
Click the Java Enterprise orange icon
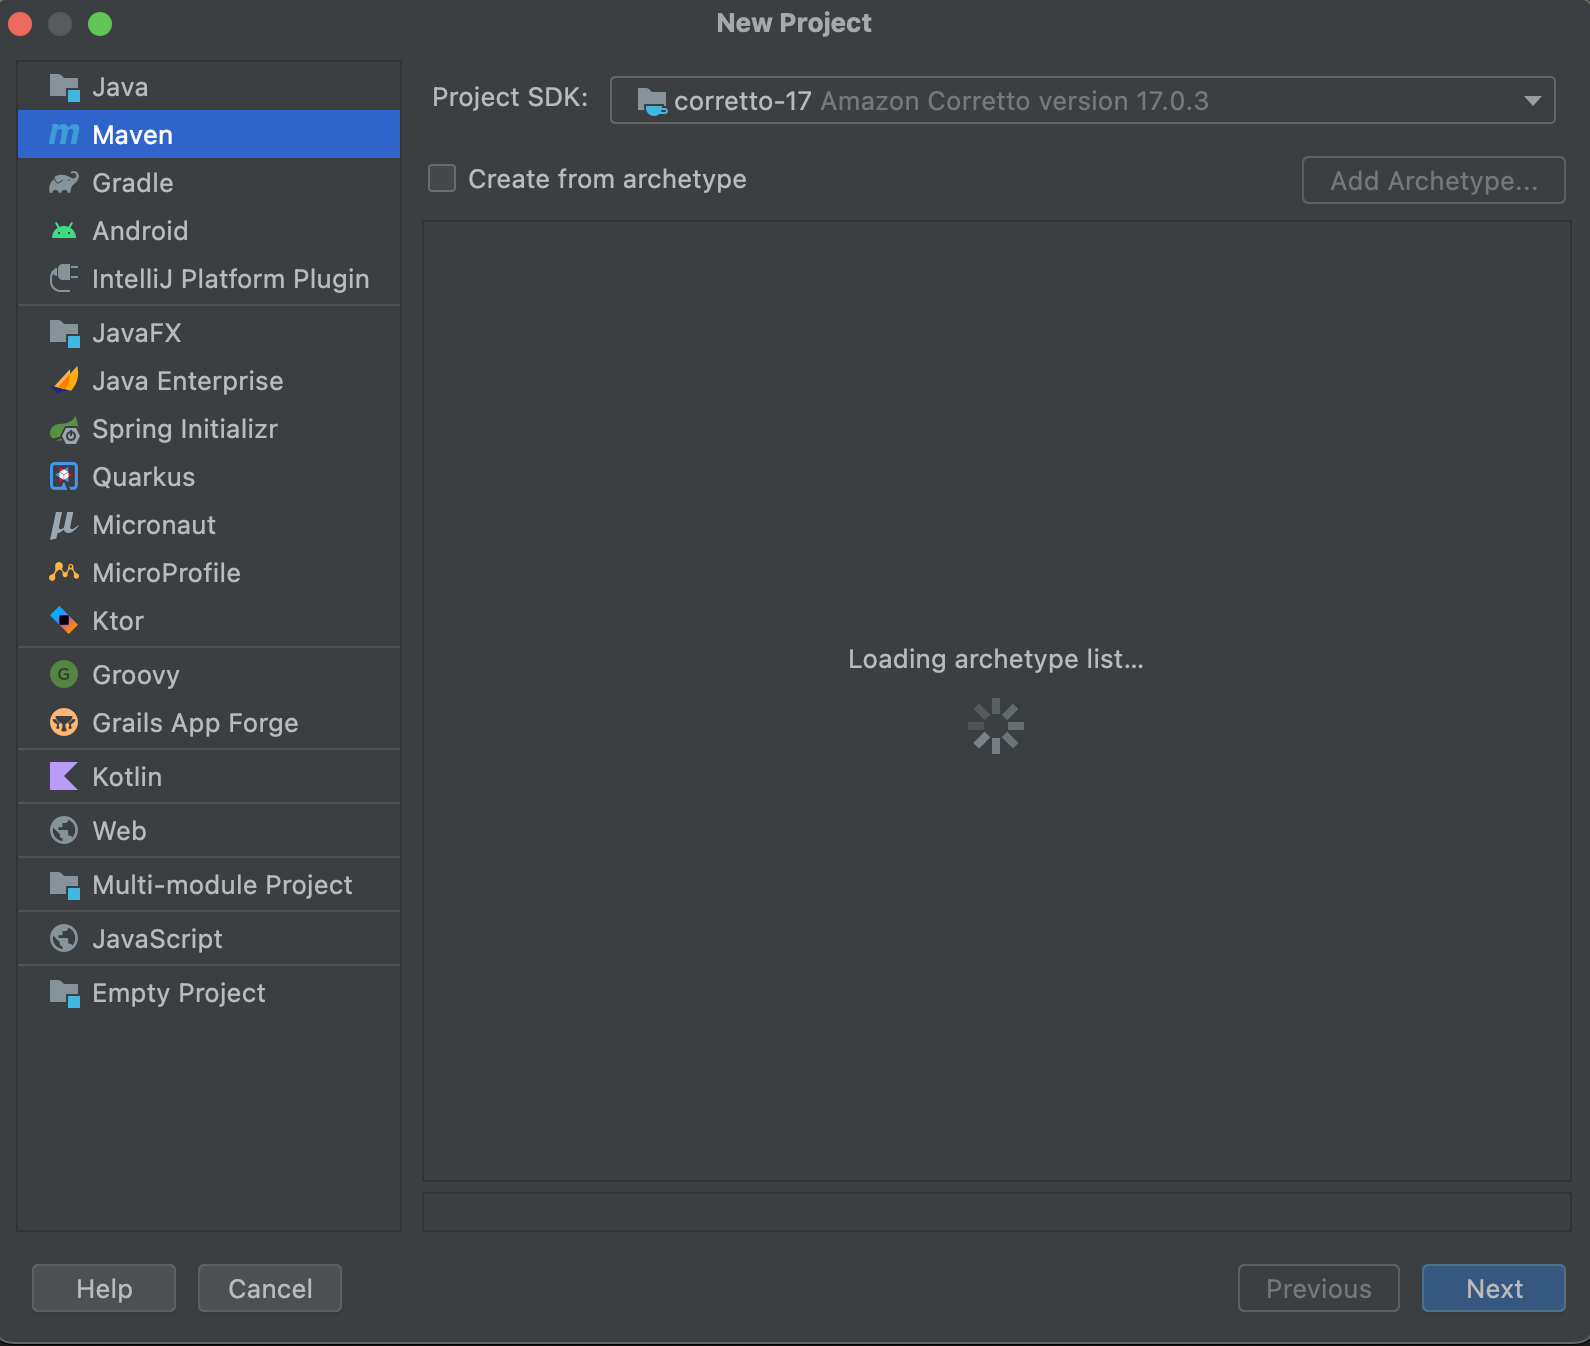pyautogui.click(x=64, y=381)
